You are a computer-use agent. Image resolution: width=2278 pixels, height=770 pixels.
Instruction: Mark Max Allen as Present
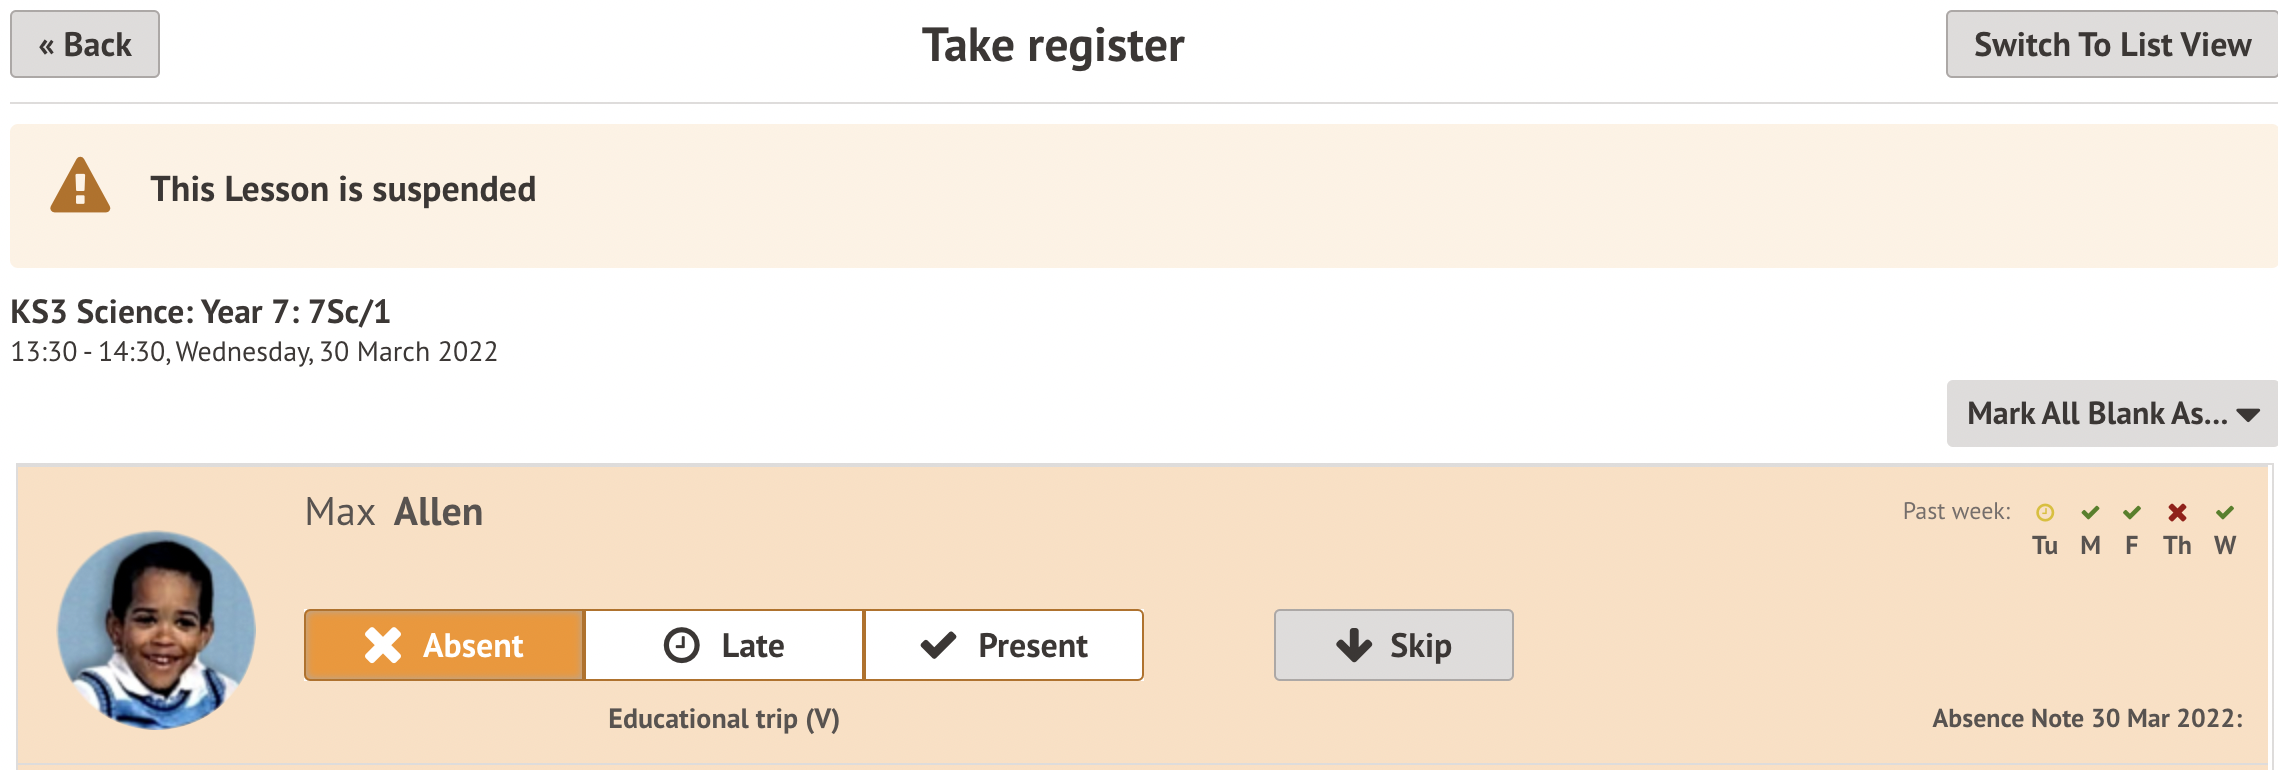(x=1003, y=645)
